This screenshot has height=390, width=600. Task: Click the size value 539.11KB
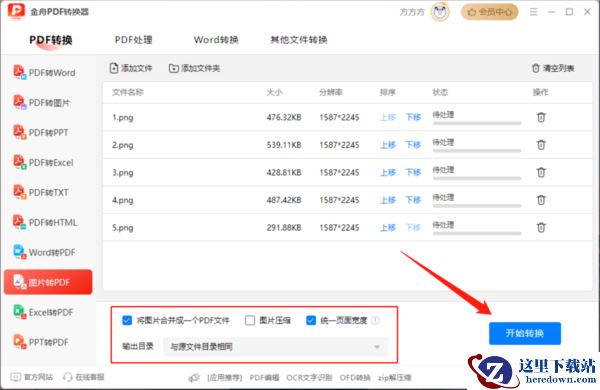point(284,145)
